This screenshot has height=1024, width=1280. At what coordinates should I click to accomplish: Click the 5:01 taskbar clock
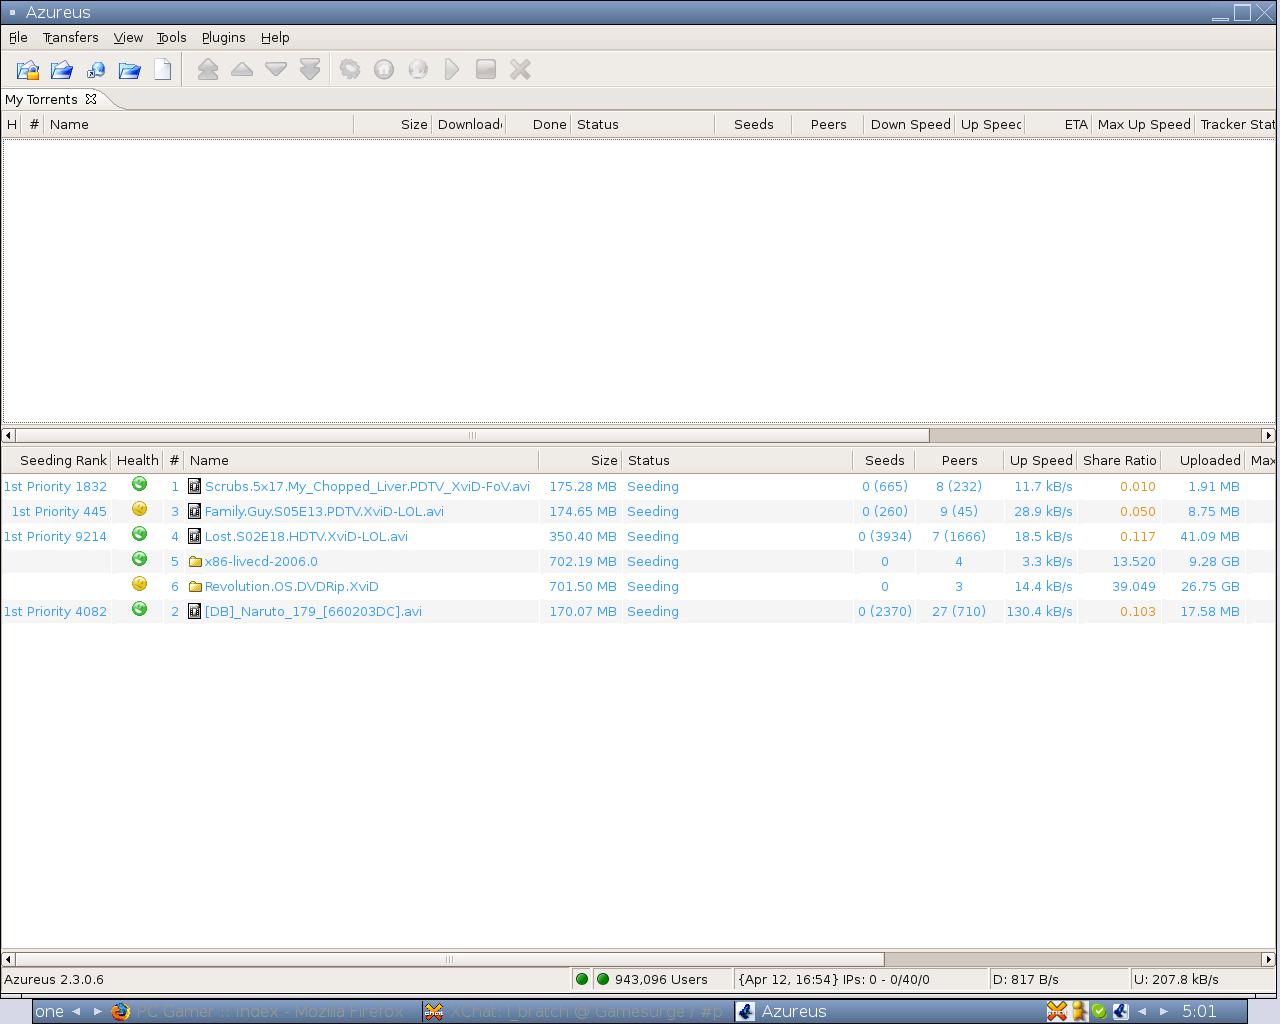click(x=1199, y=1011)
